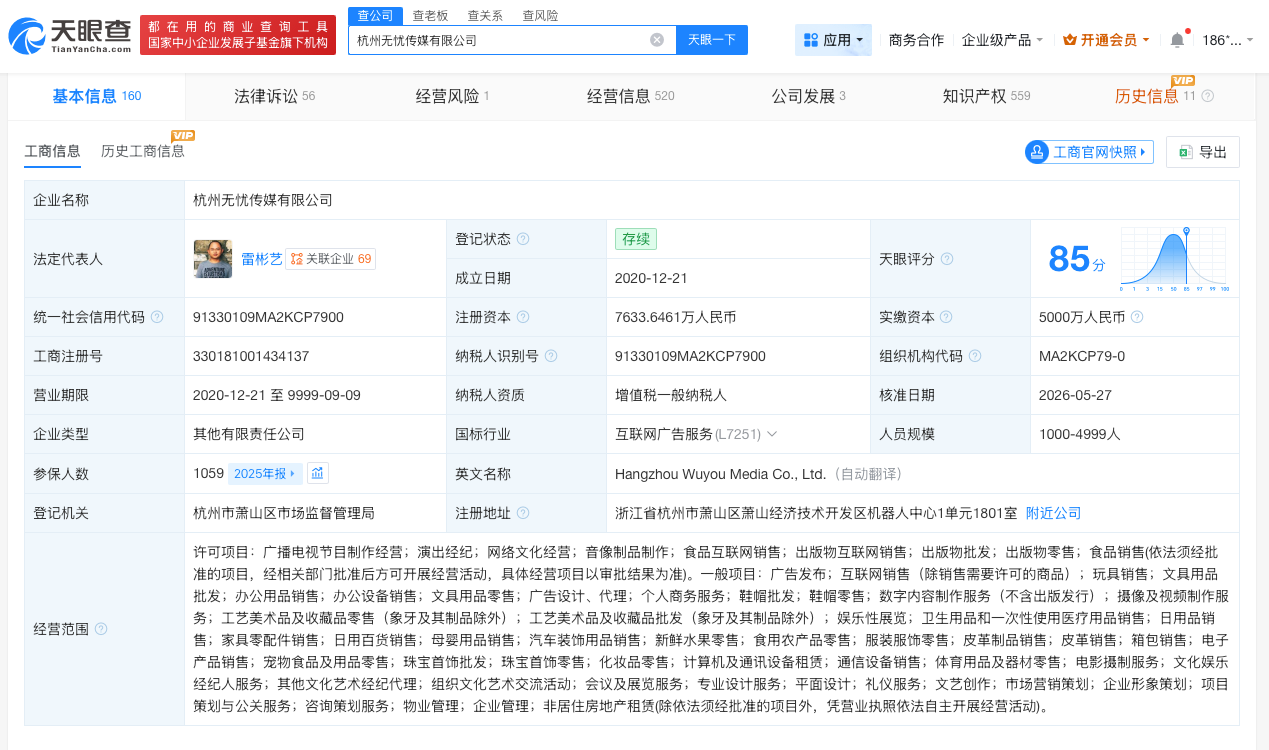Click the 应用 grid icon
This screenshot has height=750, width=1269.
(810, 40)
